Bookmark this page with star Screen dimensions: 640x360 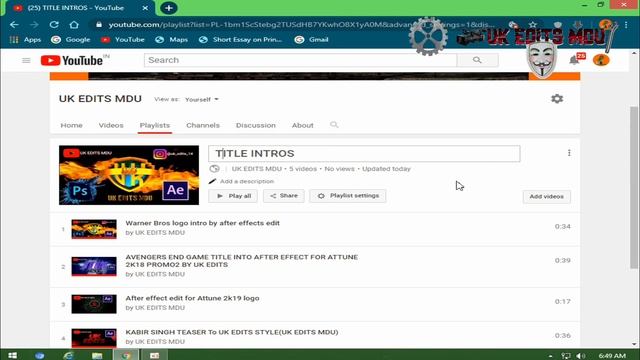pos(533,24)
